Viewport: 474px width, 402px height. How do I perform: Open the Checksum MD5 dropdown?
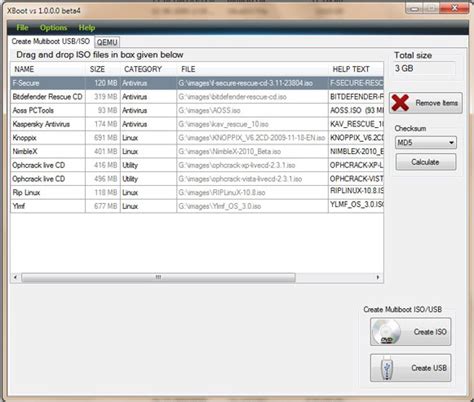tap(426, 143)
